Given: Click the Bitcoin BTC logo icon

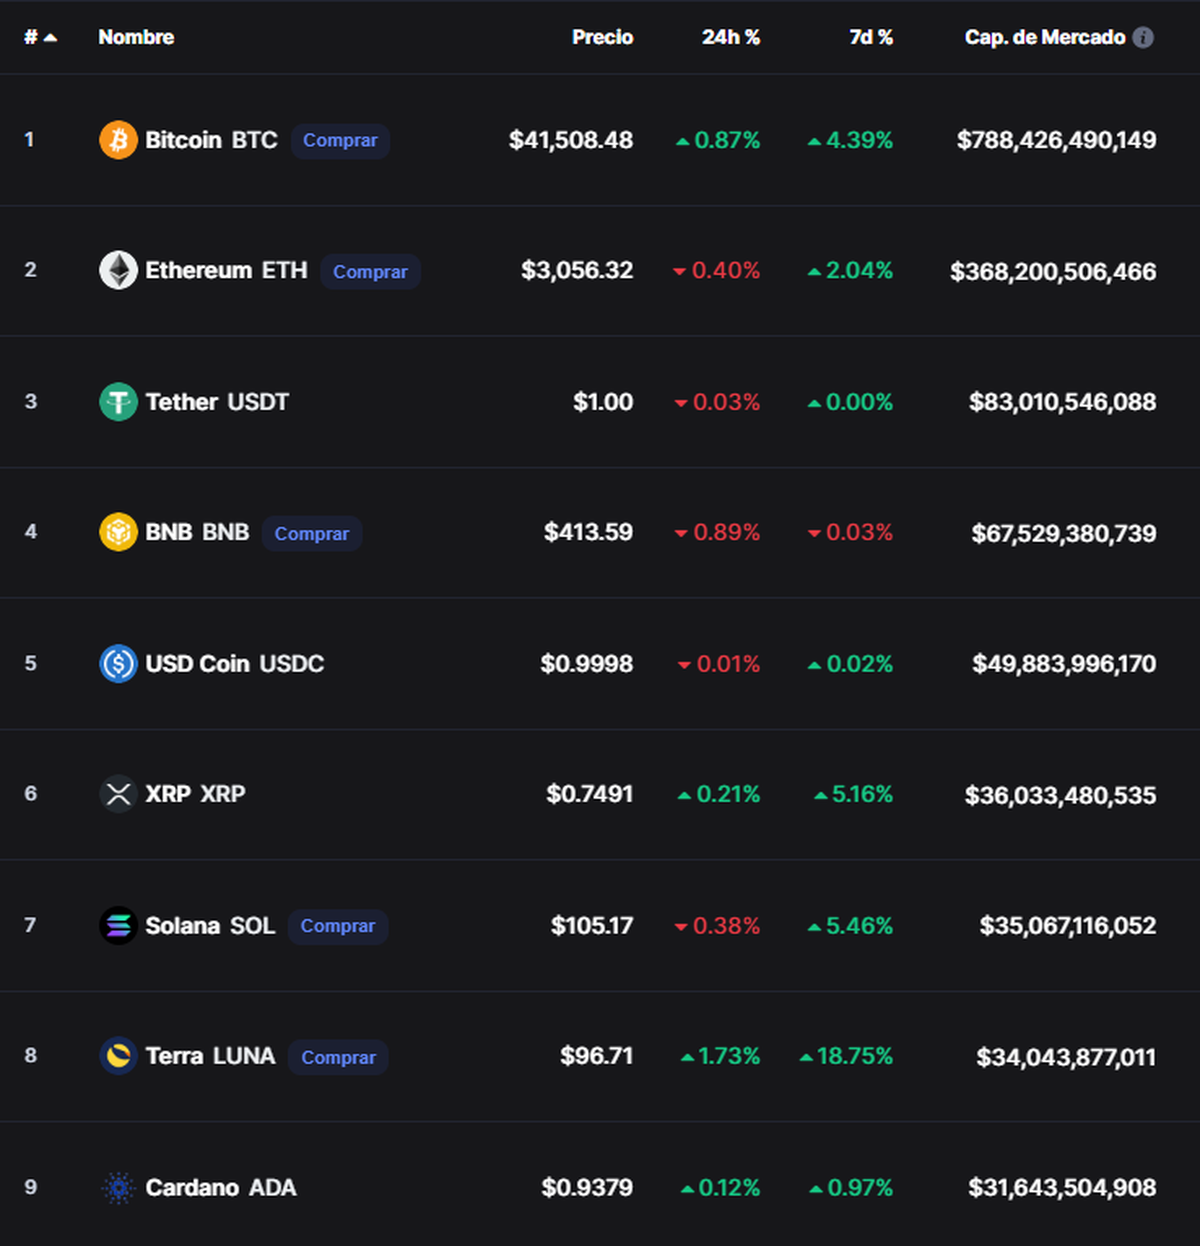Looking at the screenshot, I should pos(118,140).
